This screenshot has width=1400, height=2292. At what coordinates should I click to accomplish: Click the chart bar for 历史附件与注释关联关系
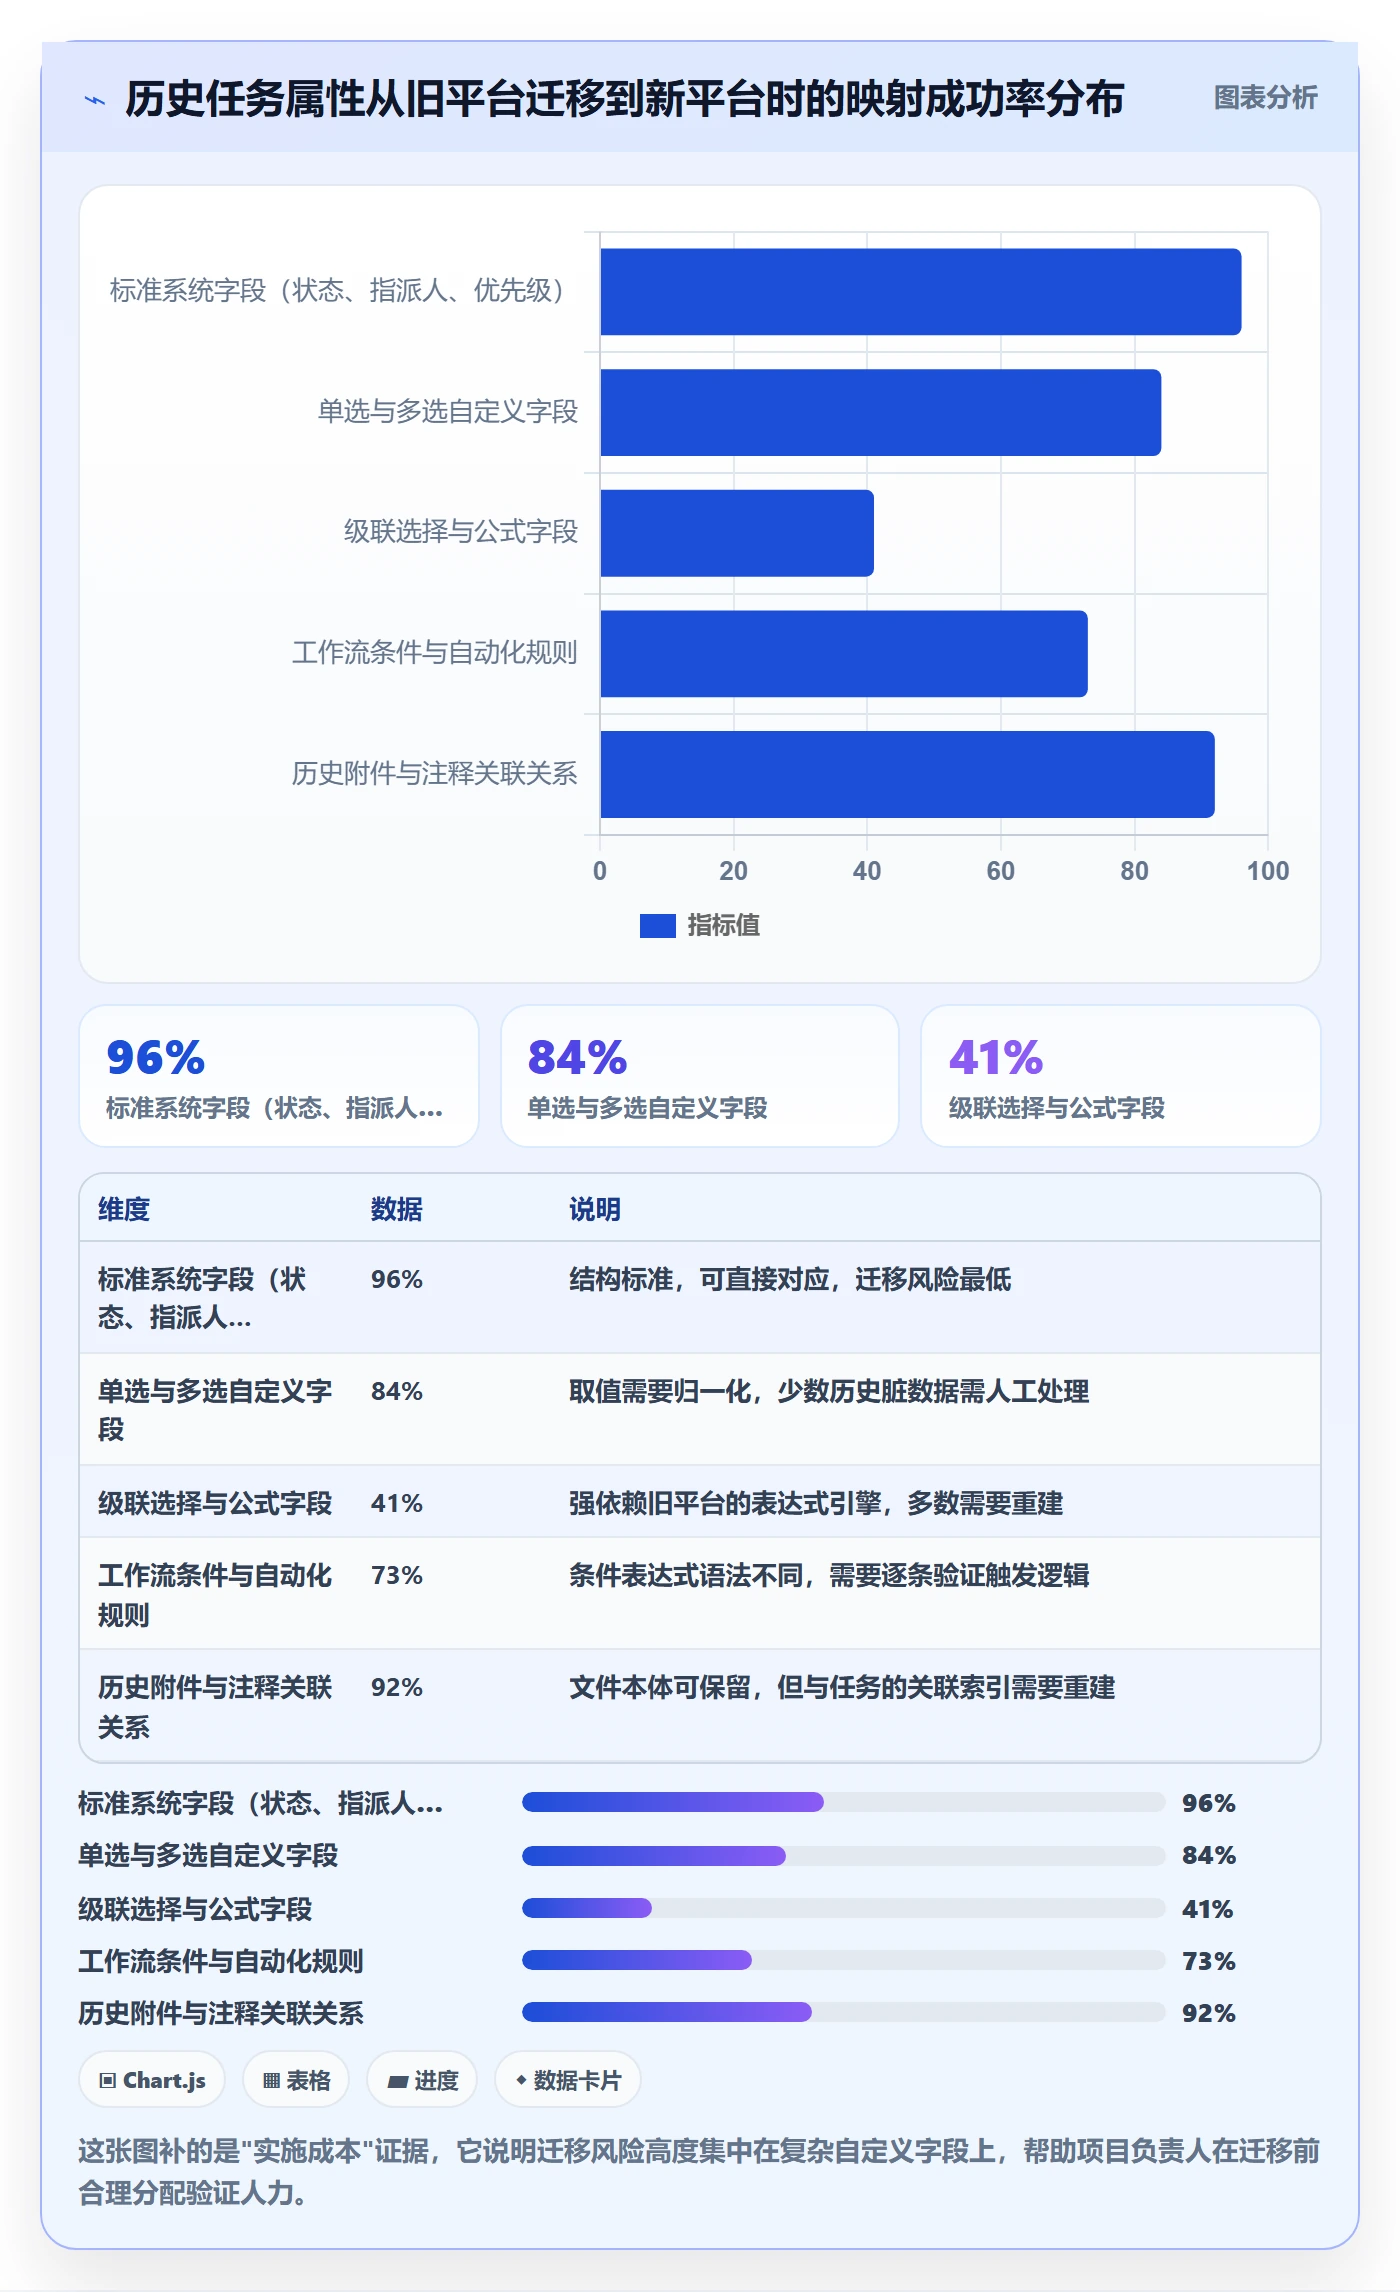pos(907,774)
